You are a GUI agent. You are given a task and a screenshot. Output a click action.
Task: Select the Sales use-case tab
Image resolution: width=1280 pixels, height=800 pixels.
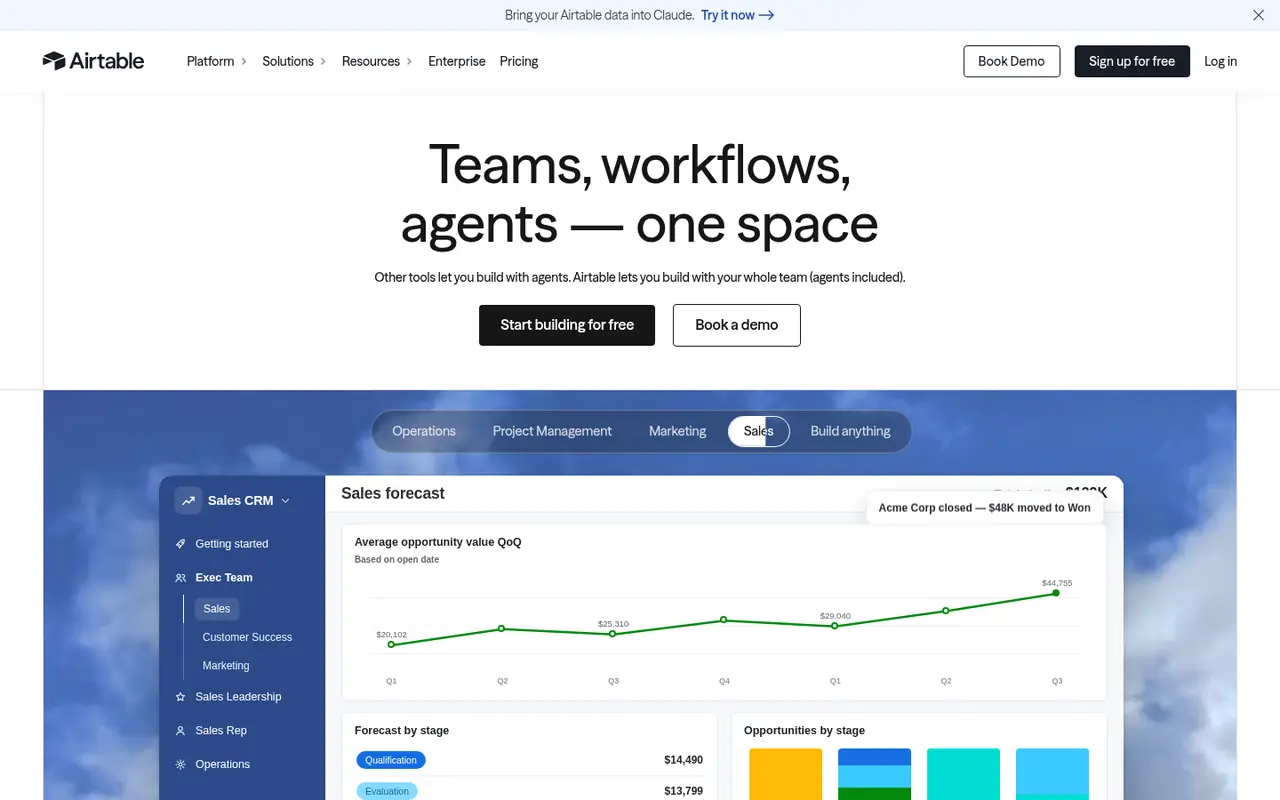759,431
